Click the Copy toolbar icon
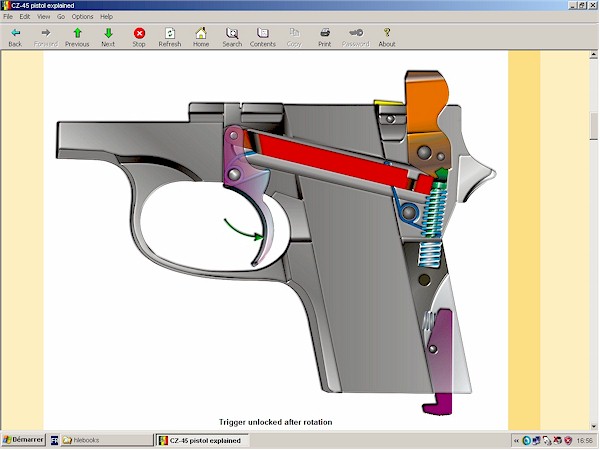 click(x=294, y=37)
